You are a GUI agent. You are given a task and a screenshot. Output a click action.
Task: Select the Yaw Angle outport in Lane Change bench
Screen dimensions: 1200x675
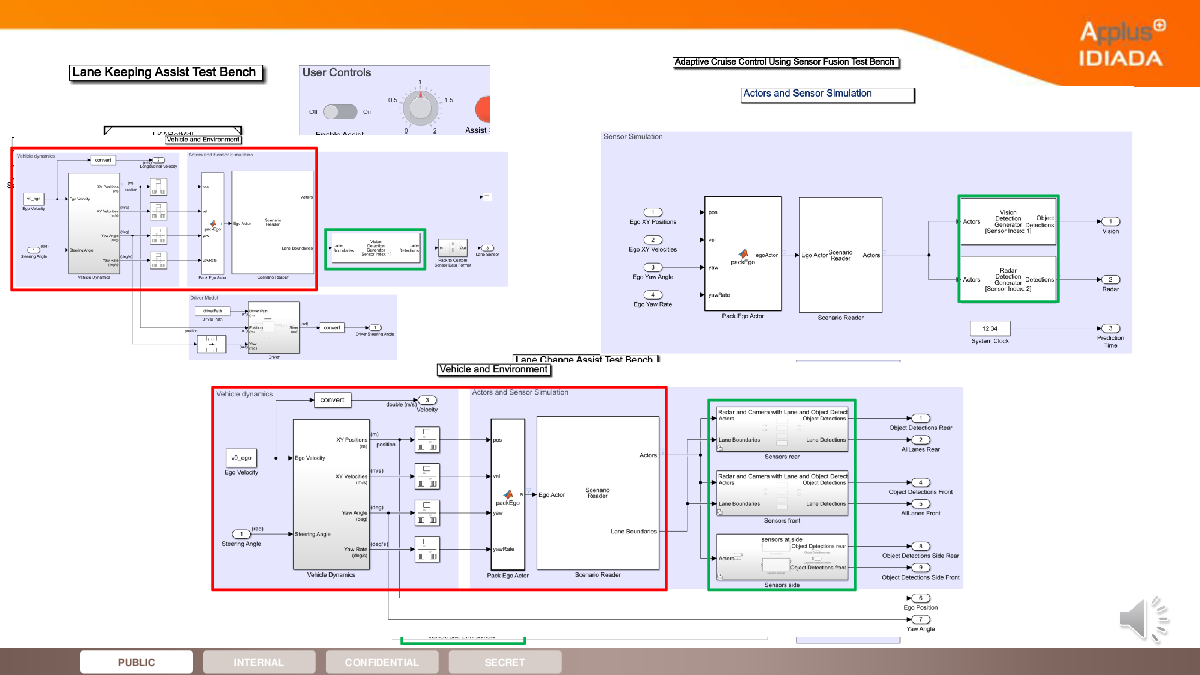tap(922, 620)
